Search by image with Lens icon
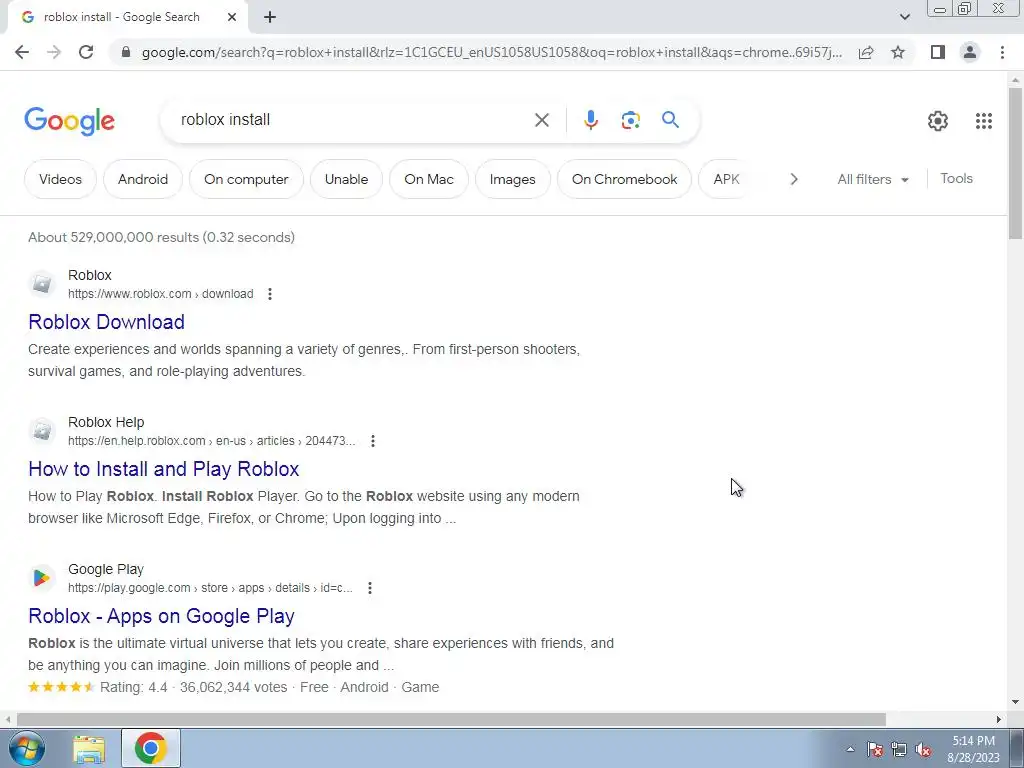Image resolution: width=1024 pixels, height=768 pixels. (x=630, y=120)
